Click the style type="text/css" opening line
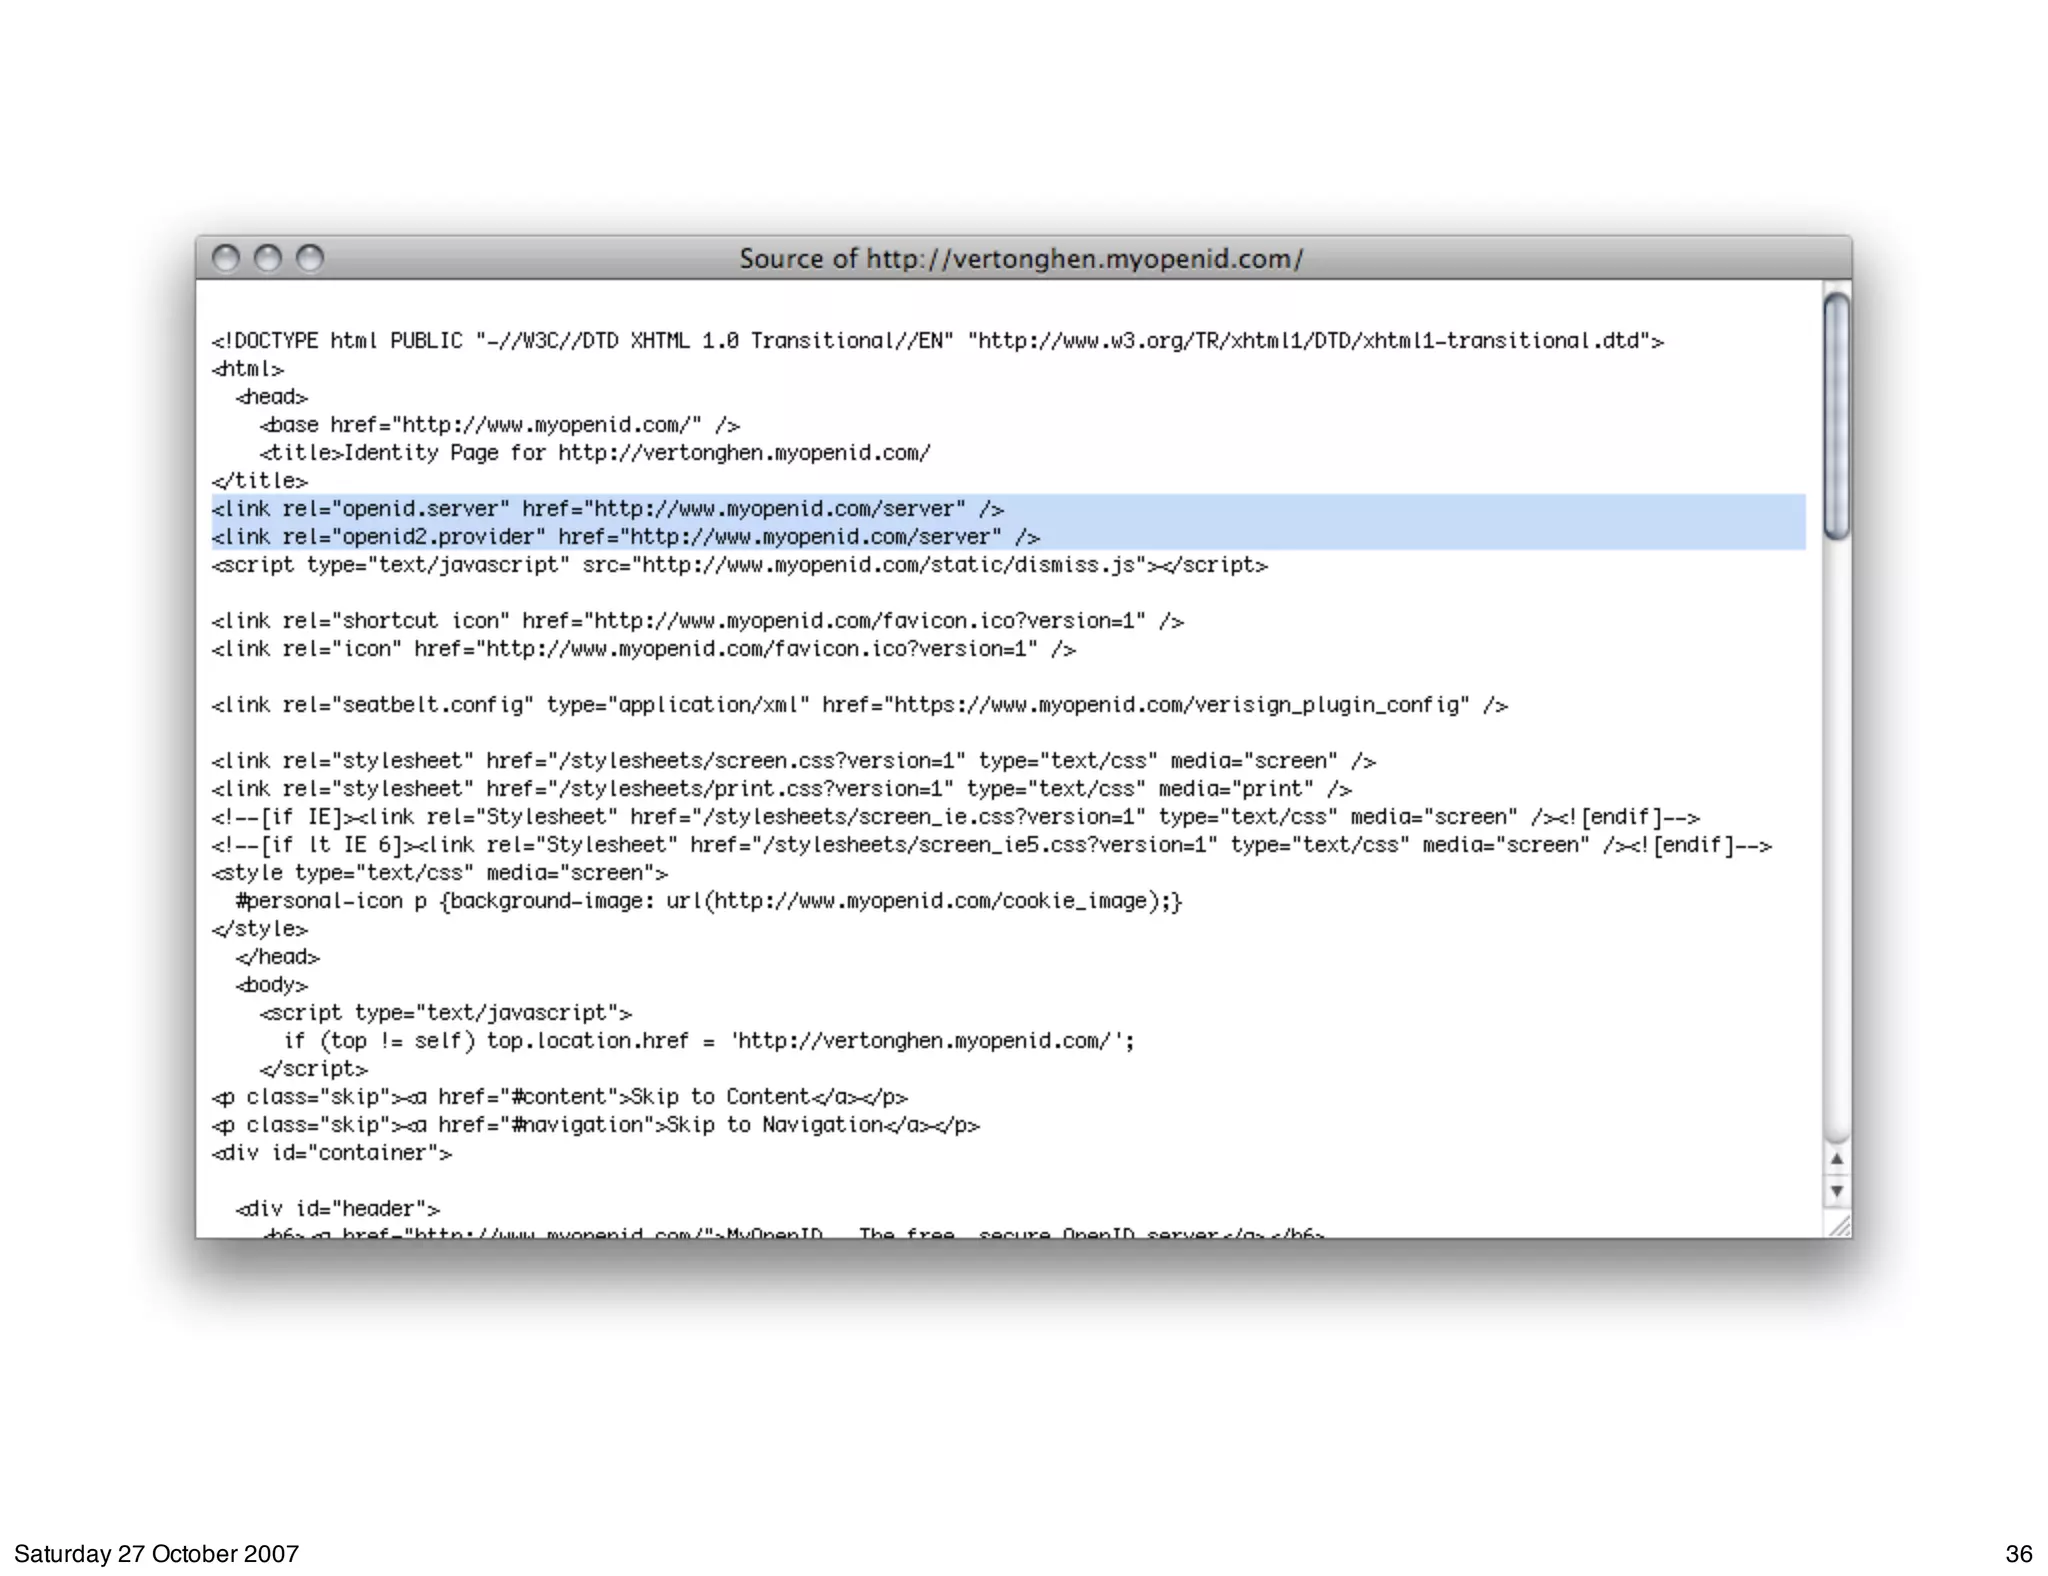2048x1576 pixels. [439, 873]
